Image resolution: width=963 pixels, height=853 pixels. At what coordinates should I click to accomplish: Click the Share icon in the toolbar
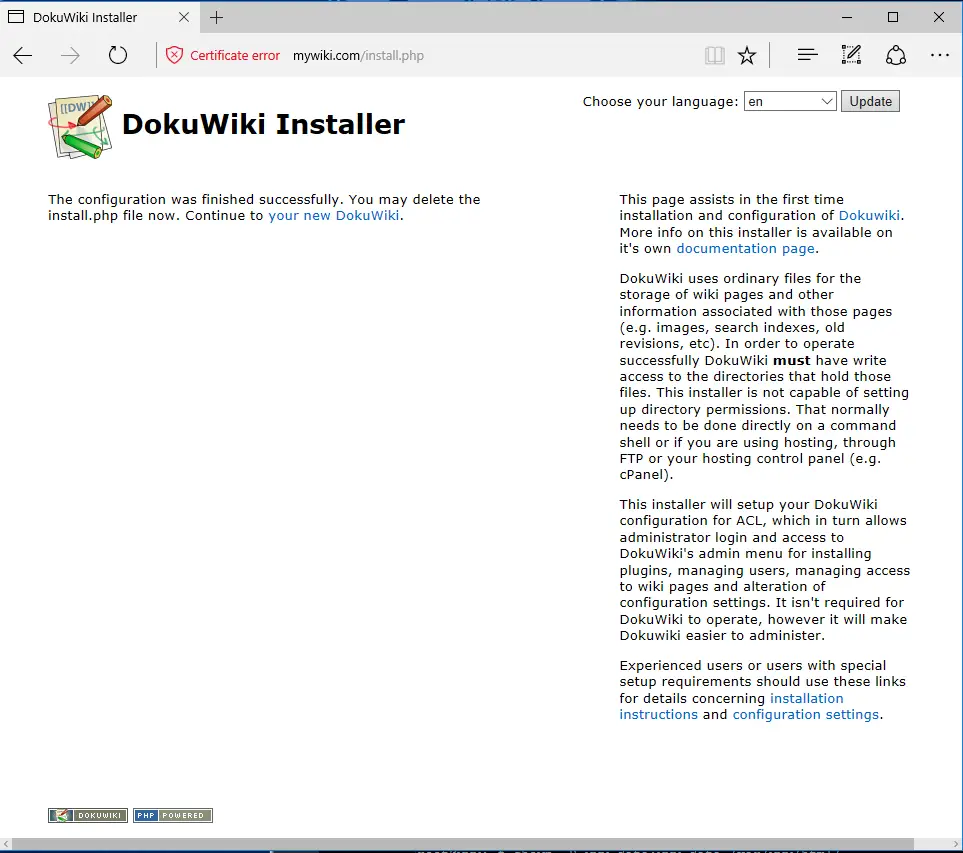896,55
